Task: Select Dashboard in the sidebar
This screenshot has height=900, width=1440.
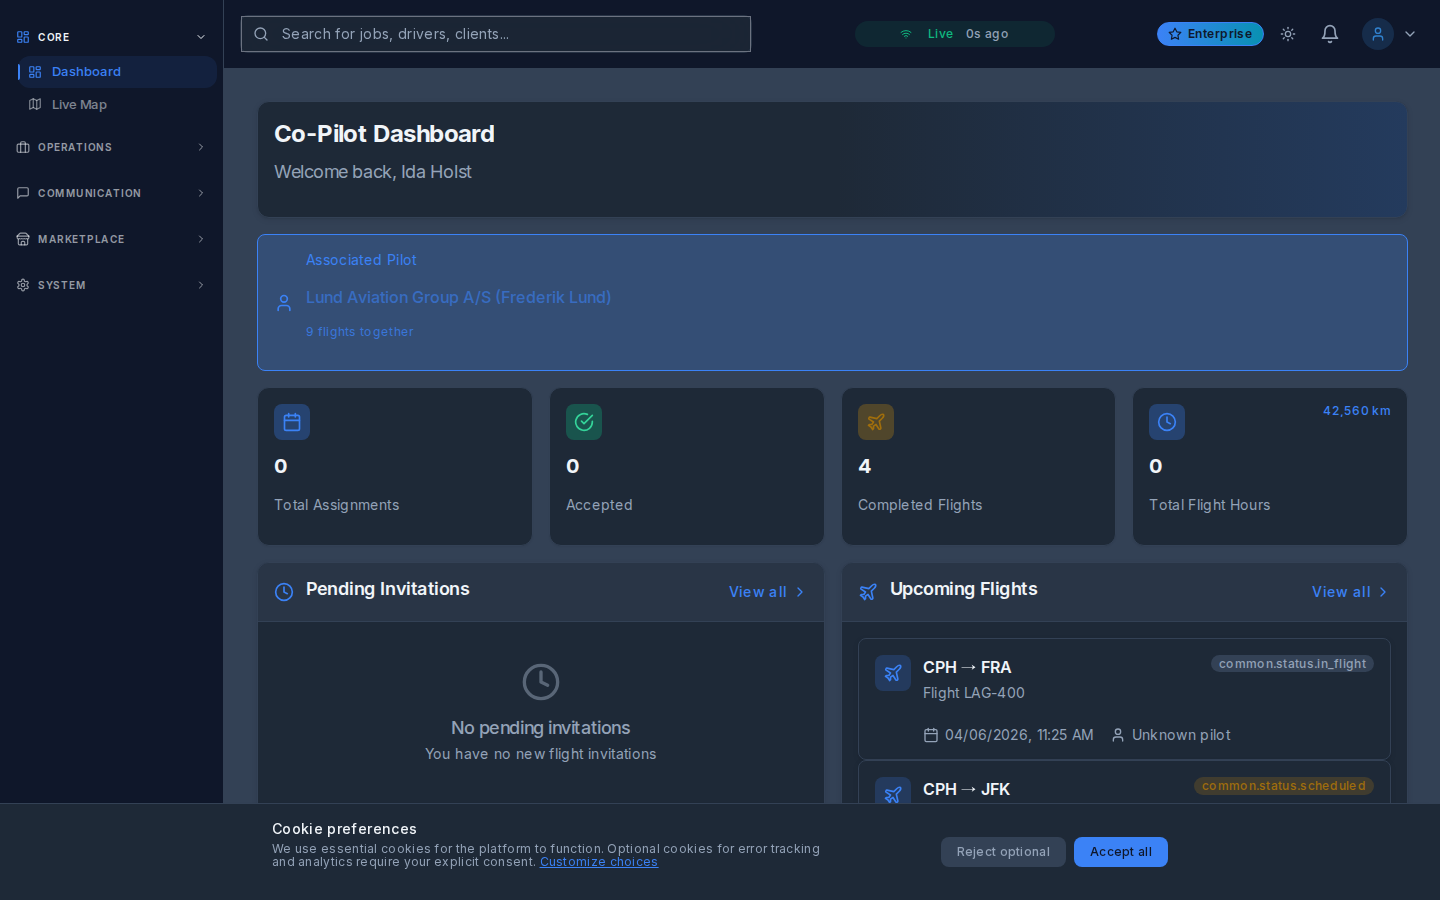Action: [x=86, y=71]
